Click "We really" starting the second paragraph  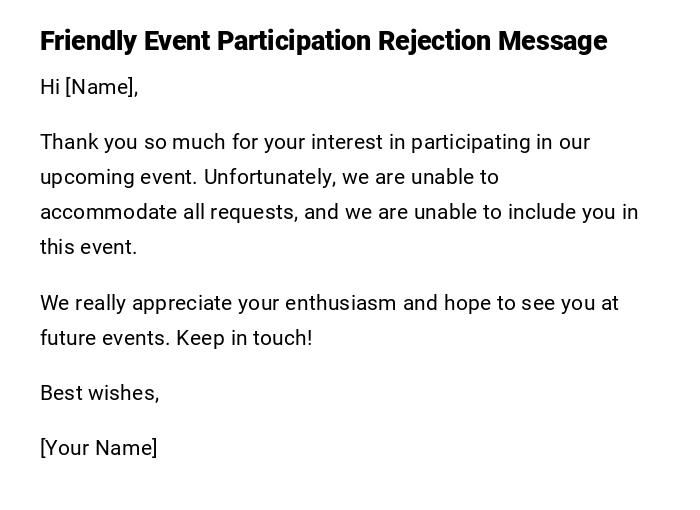point(83,303)
